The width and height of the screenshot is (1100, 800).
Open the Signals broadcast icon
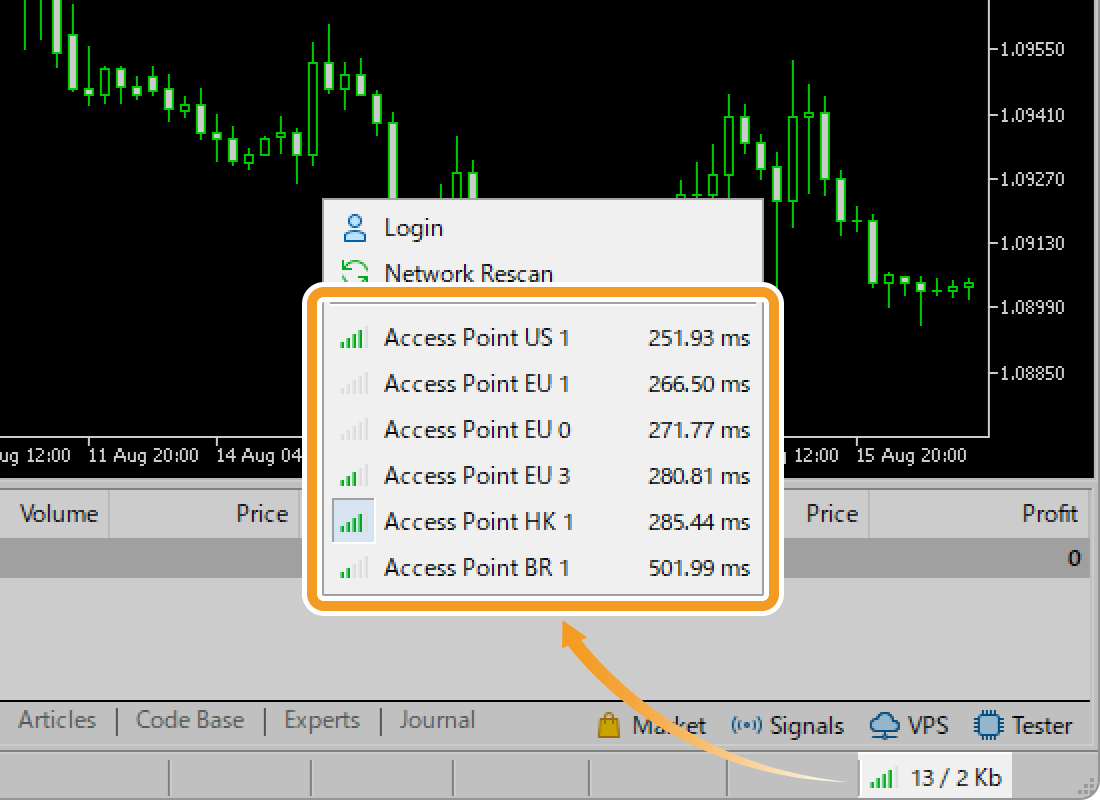(x=746, y=726)
